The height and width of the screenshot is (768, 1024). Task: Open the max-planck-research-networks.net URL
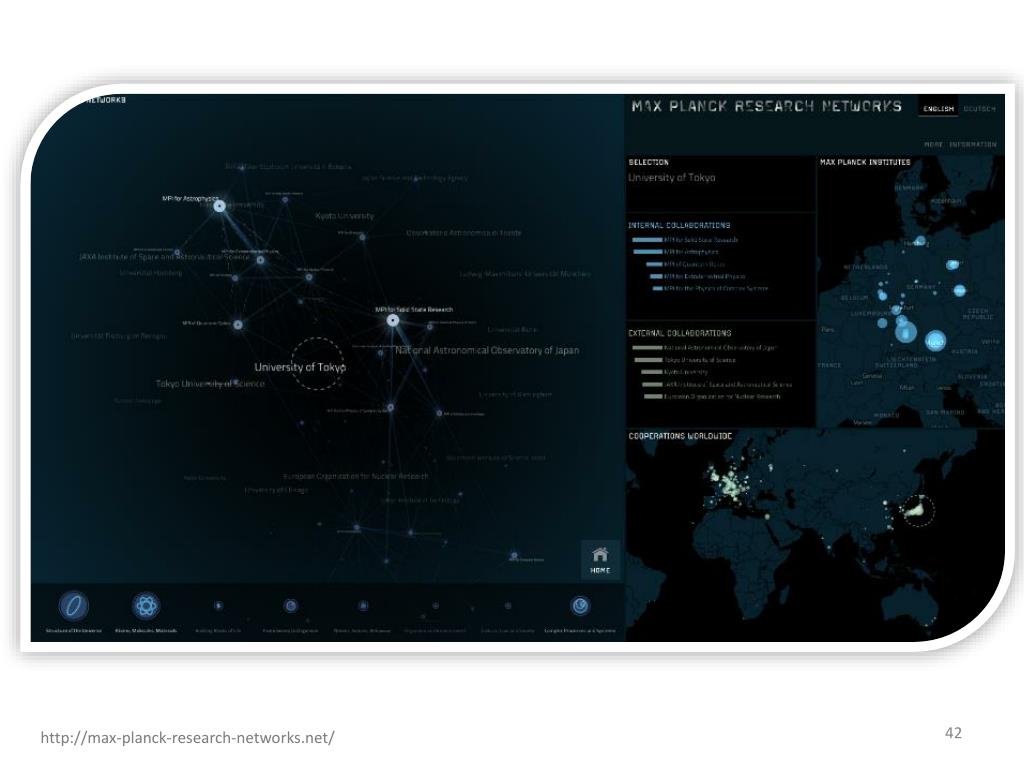click(x=187, y=738)
